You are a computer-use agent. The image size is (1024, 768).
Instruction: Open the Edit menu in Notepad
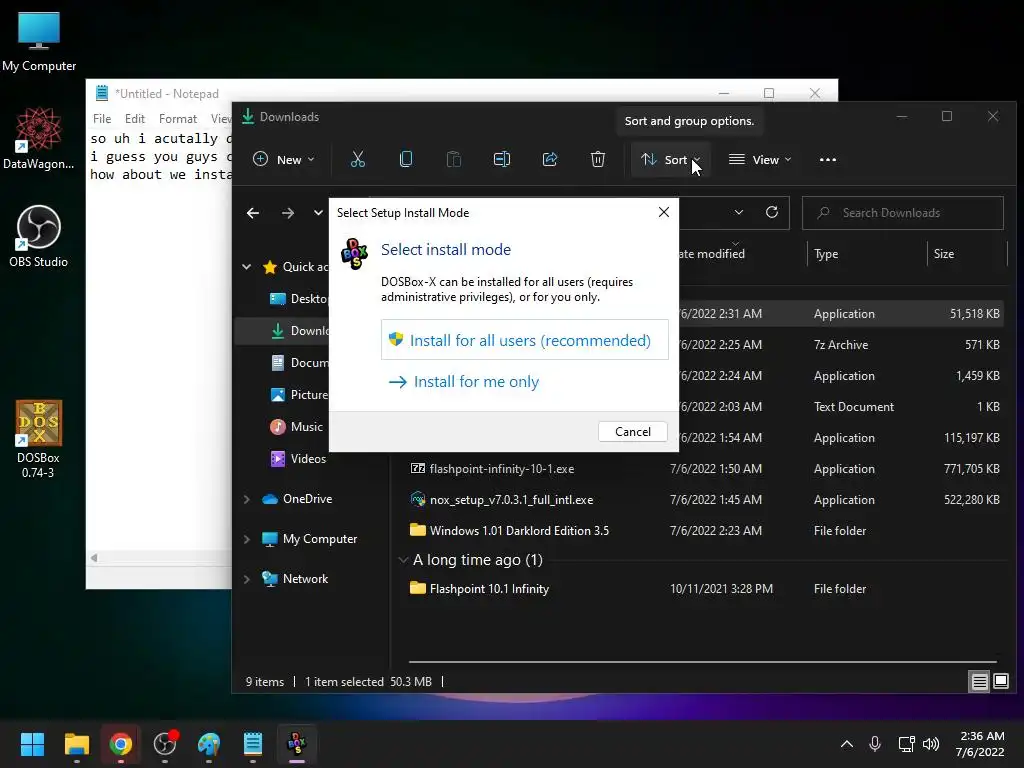[135, 119]
